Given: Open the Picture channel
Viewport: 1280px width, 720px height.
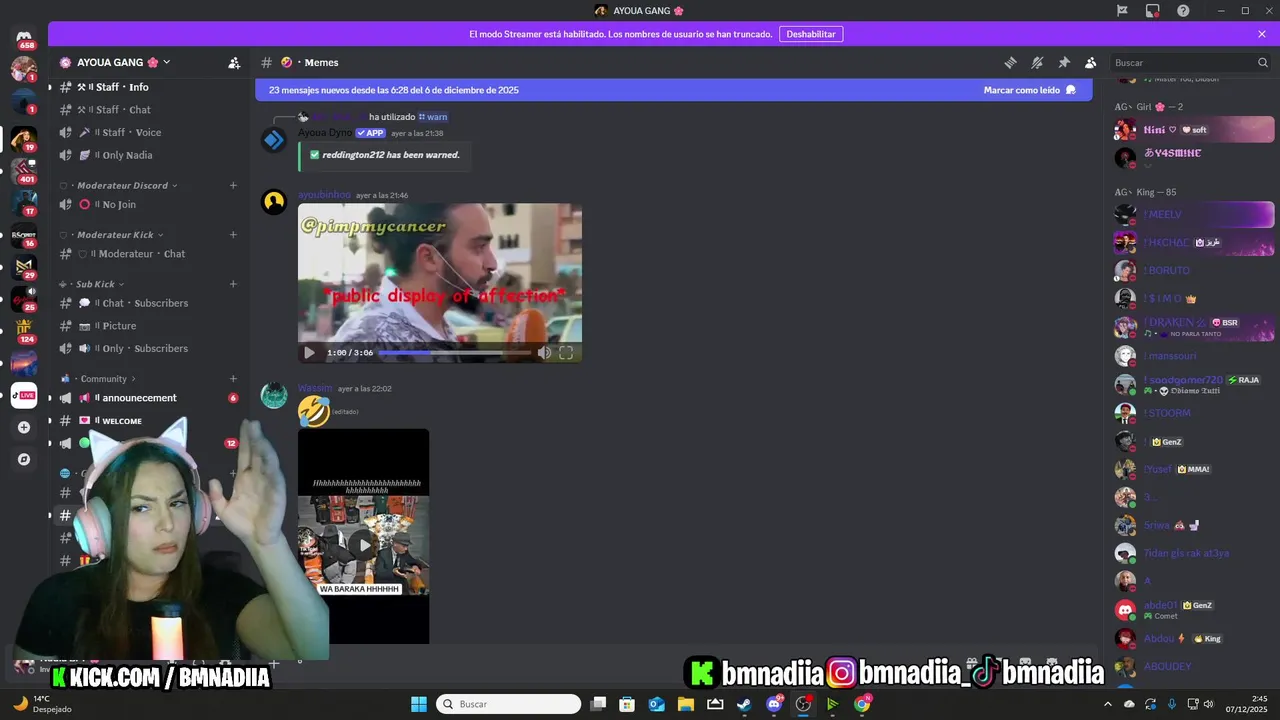Looking at the screenshot, I should (x=148, y=326).
